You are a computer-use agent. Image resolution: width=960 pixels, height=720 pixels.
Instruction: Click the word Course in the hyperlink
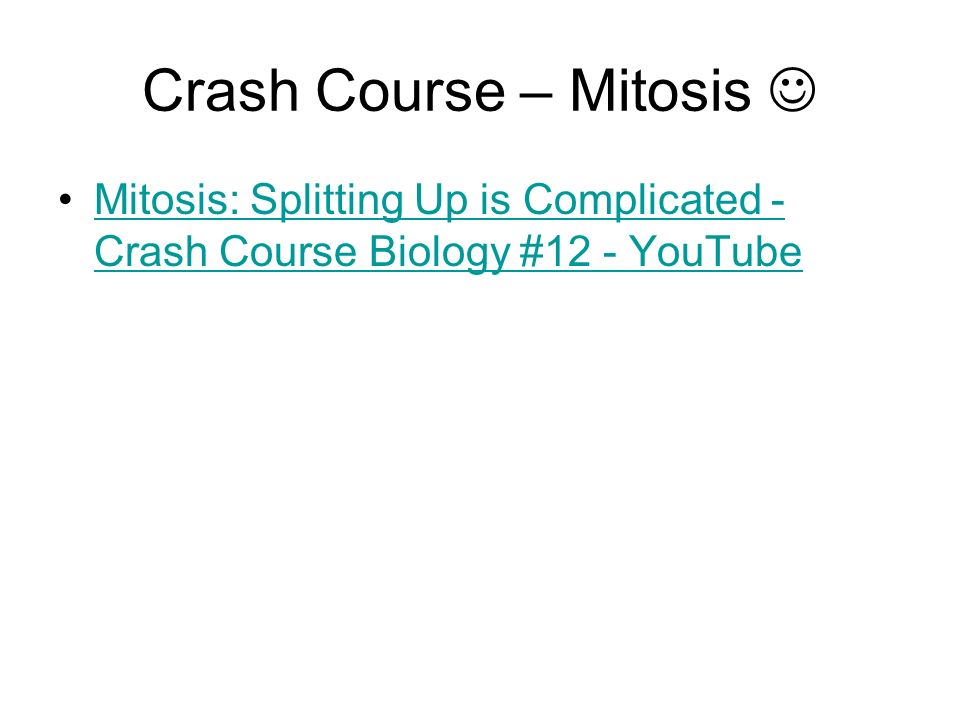coord(288,252)
